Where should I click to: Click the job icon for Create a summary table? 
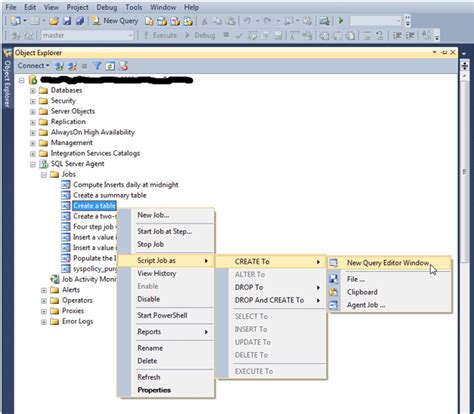[66, 195]
